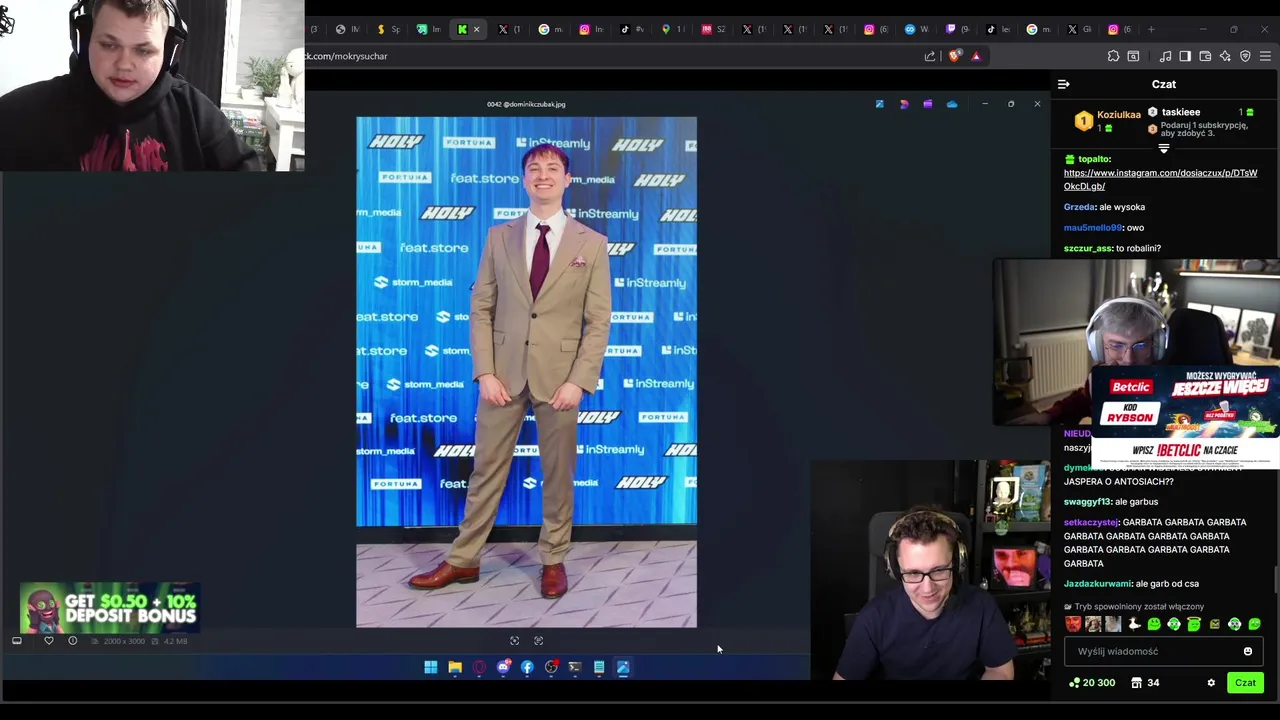Viewport: 1280px width, 720px height.
Task: Pick the last green emote in quick emote bar
Action: coord(1254,624)
